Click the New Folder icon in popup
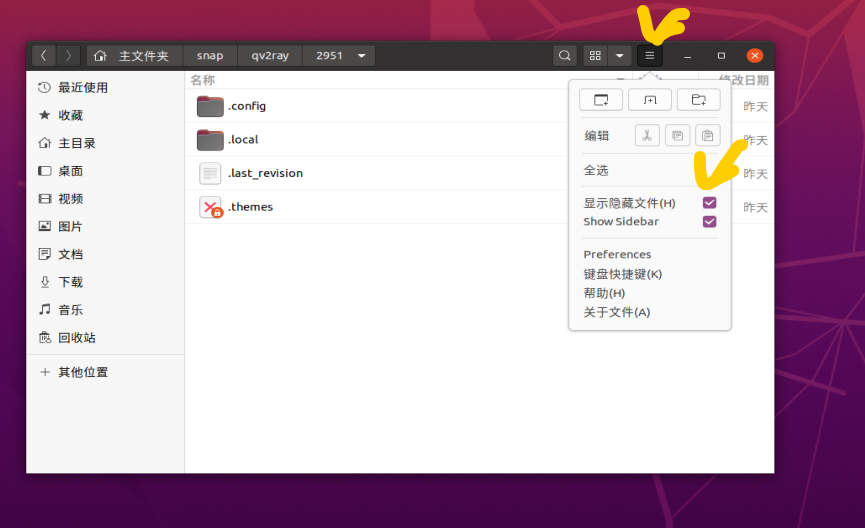The image size is (865, 528). coord(698,100)
